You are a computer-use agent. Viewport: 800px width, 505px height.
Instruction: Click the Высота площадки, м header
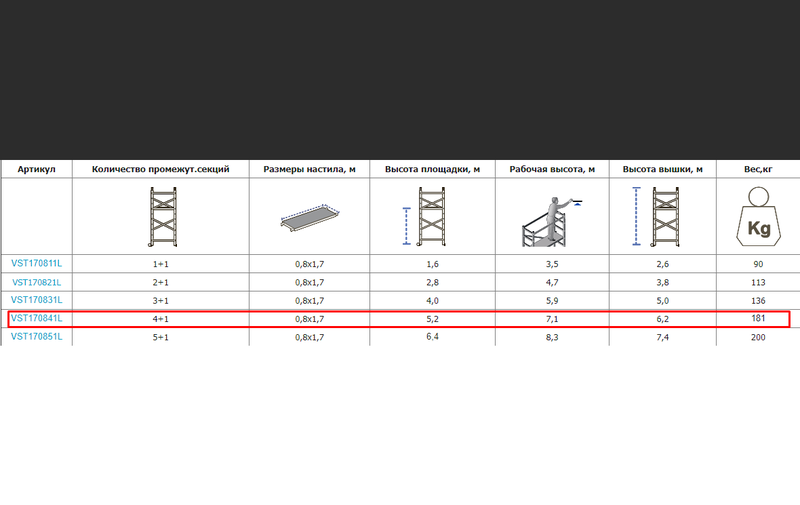432,169
